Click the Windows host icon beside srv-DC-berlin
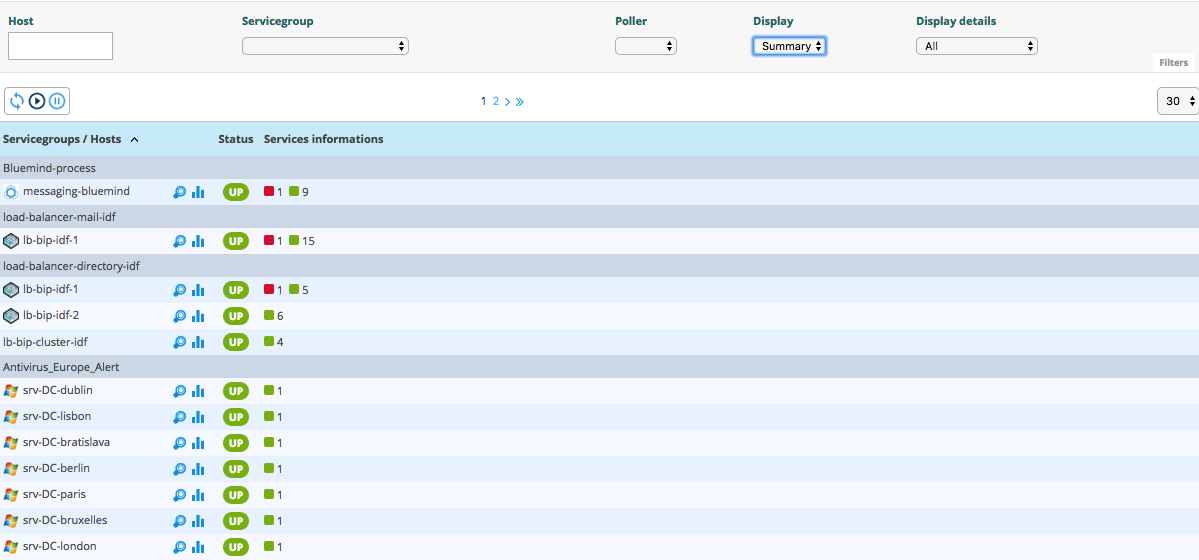The height and width of the screenshot is (560, 1199). (11, 469)
